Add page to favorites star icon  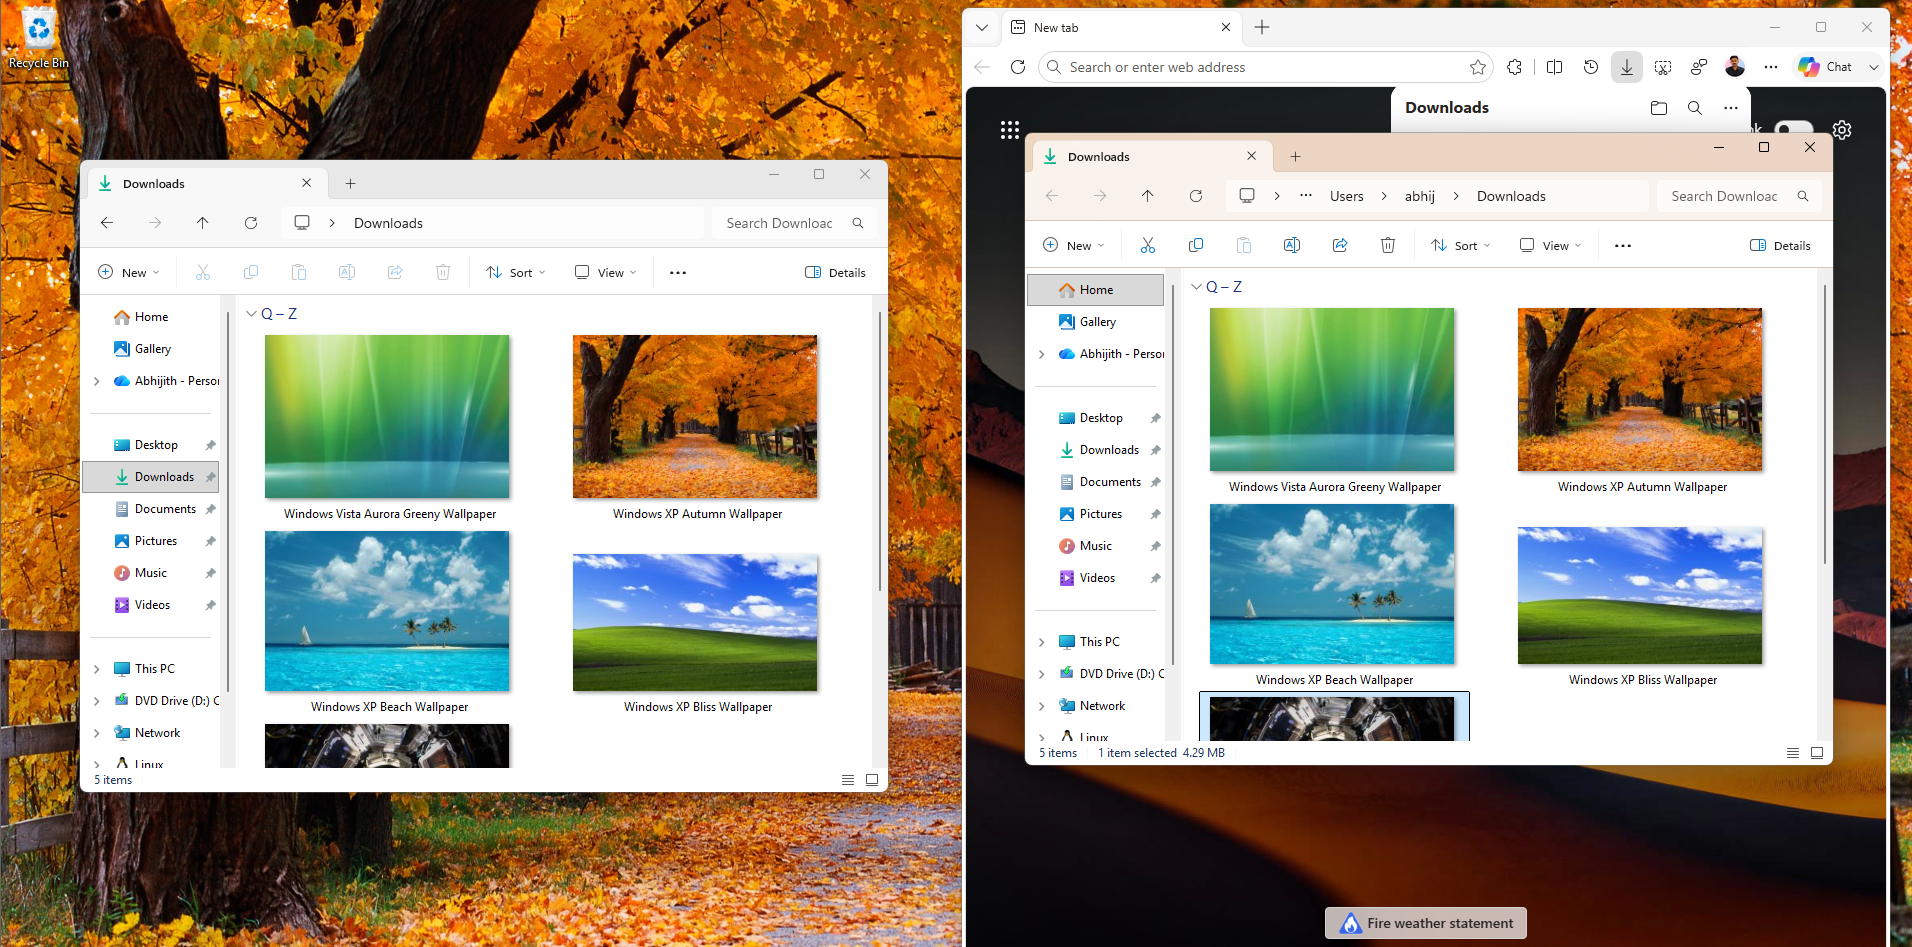[x=1478, y=67]
